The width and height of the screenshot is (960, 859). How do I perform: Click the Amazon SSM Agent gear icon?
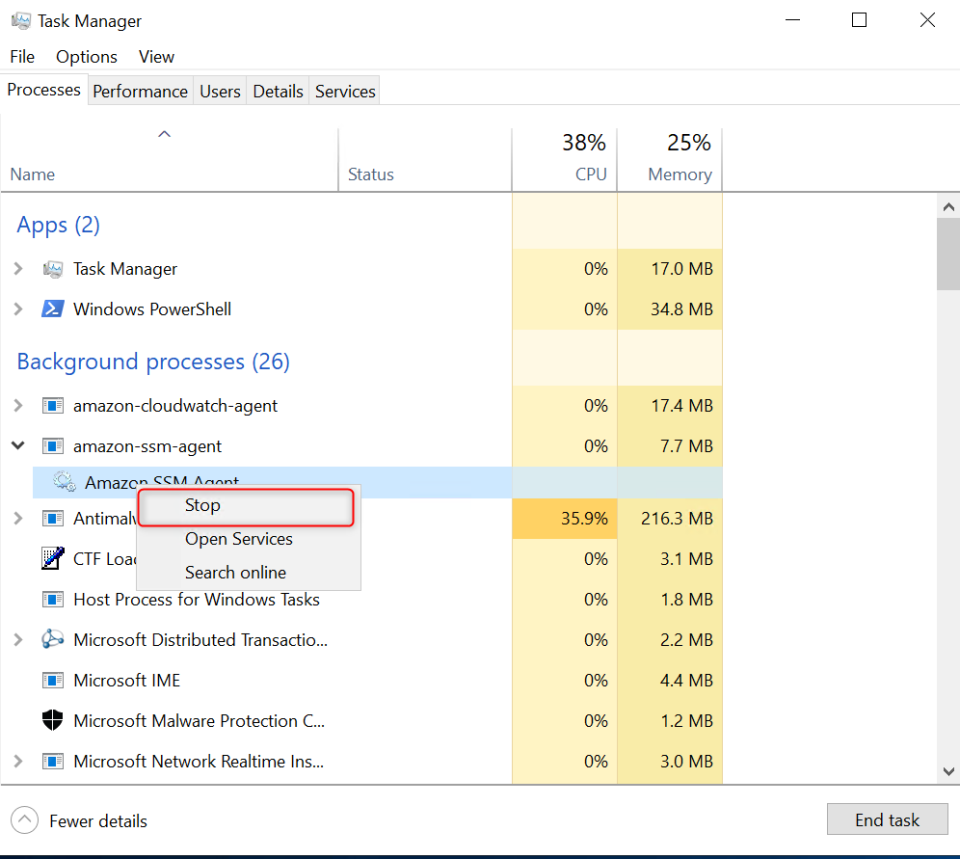tap(65, 482)
